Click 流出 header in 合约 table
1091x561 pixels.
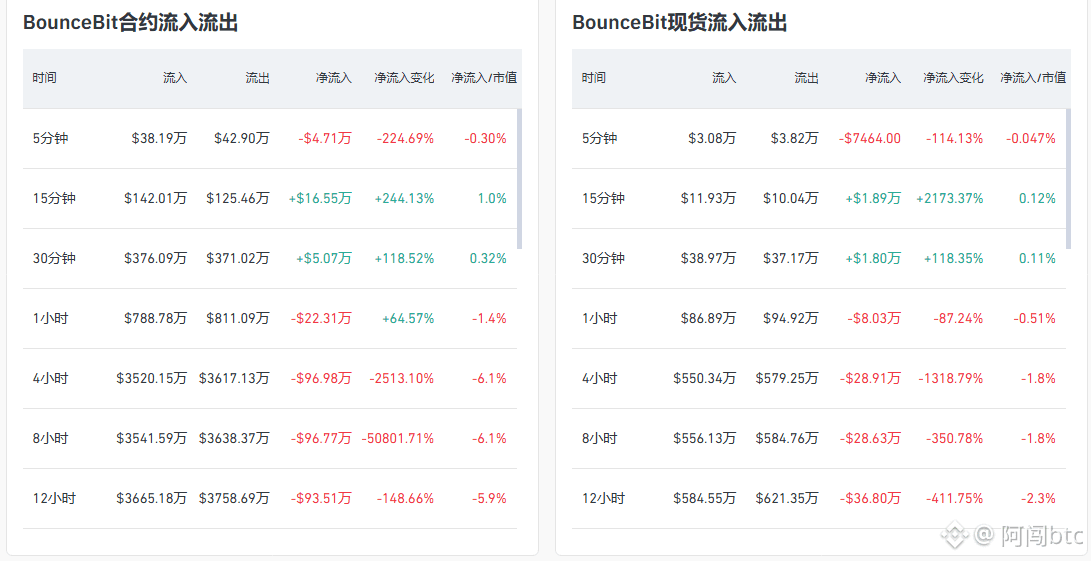(257, 78)
